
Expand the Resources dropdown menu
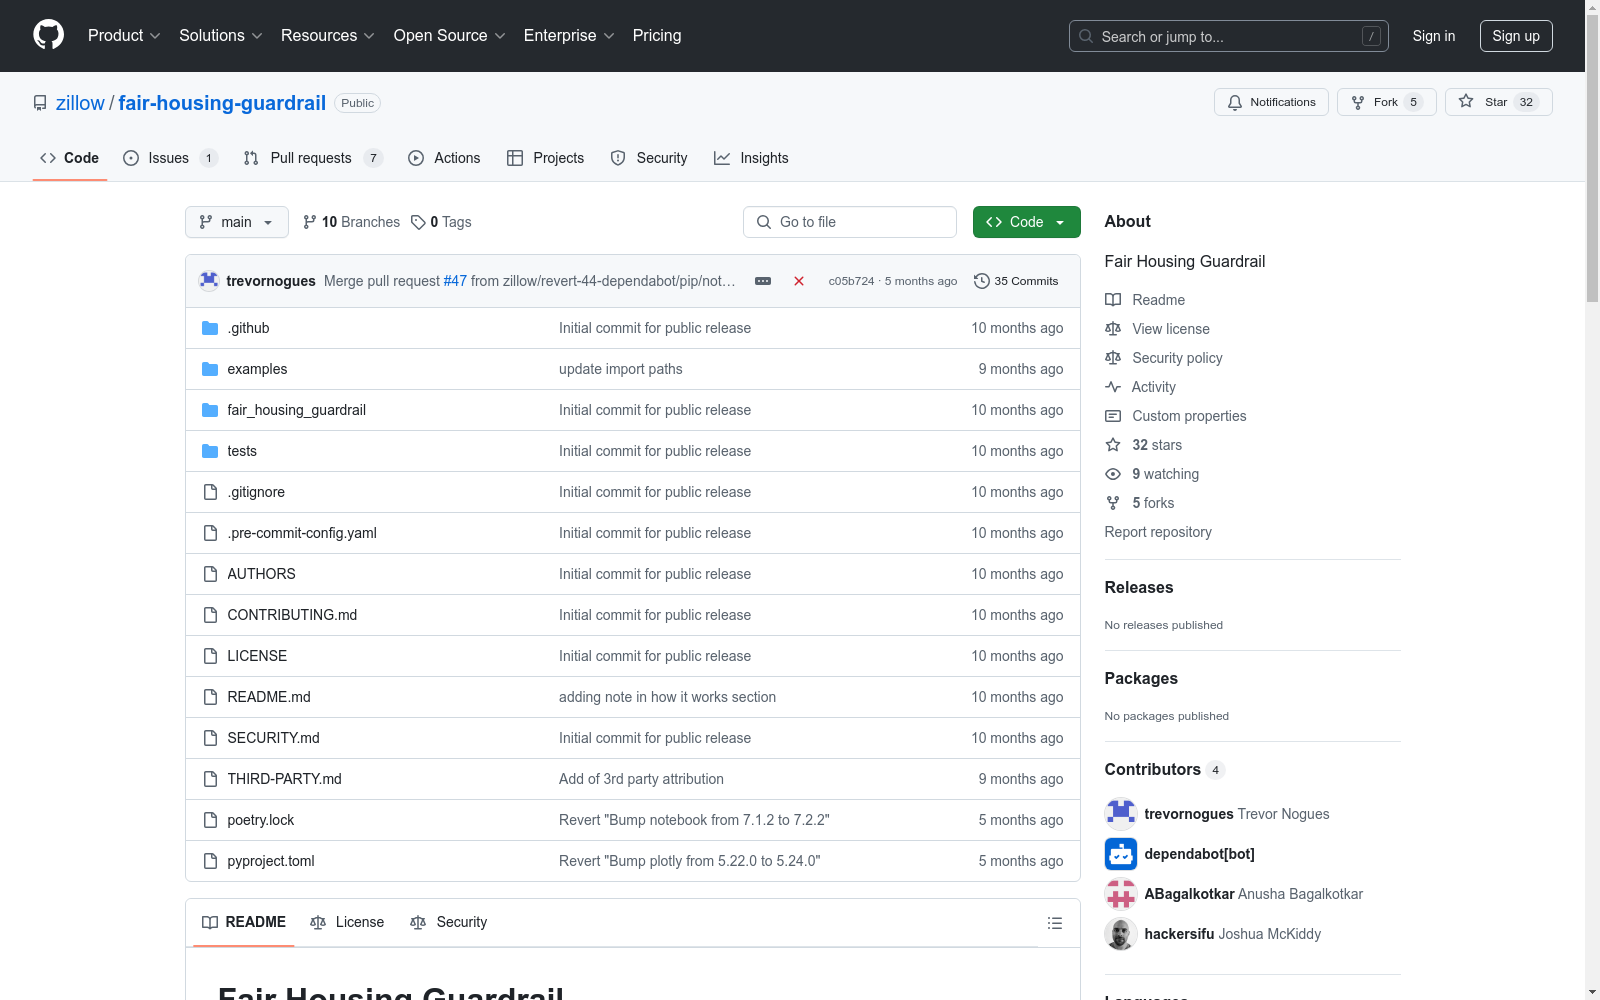(328, 36)
